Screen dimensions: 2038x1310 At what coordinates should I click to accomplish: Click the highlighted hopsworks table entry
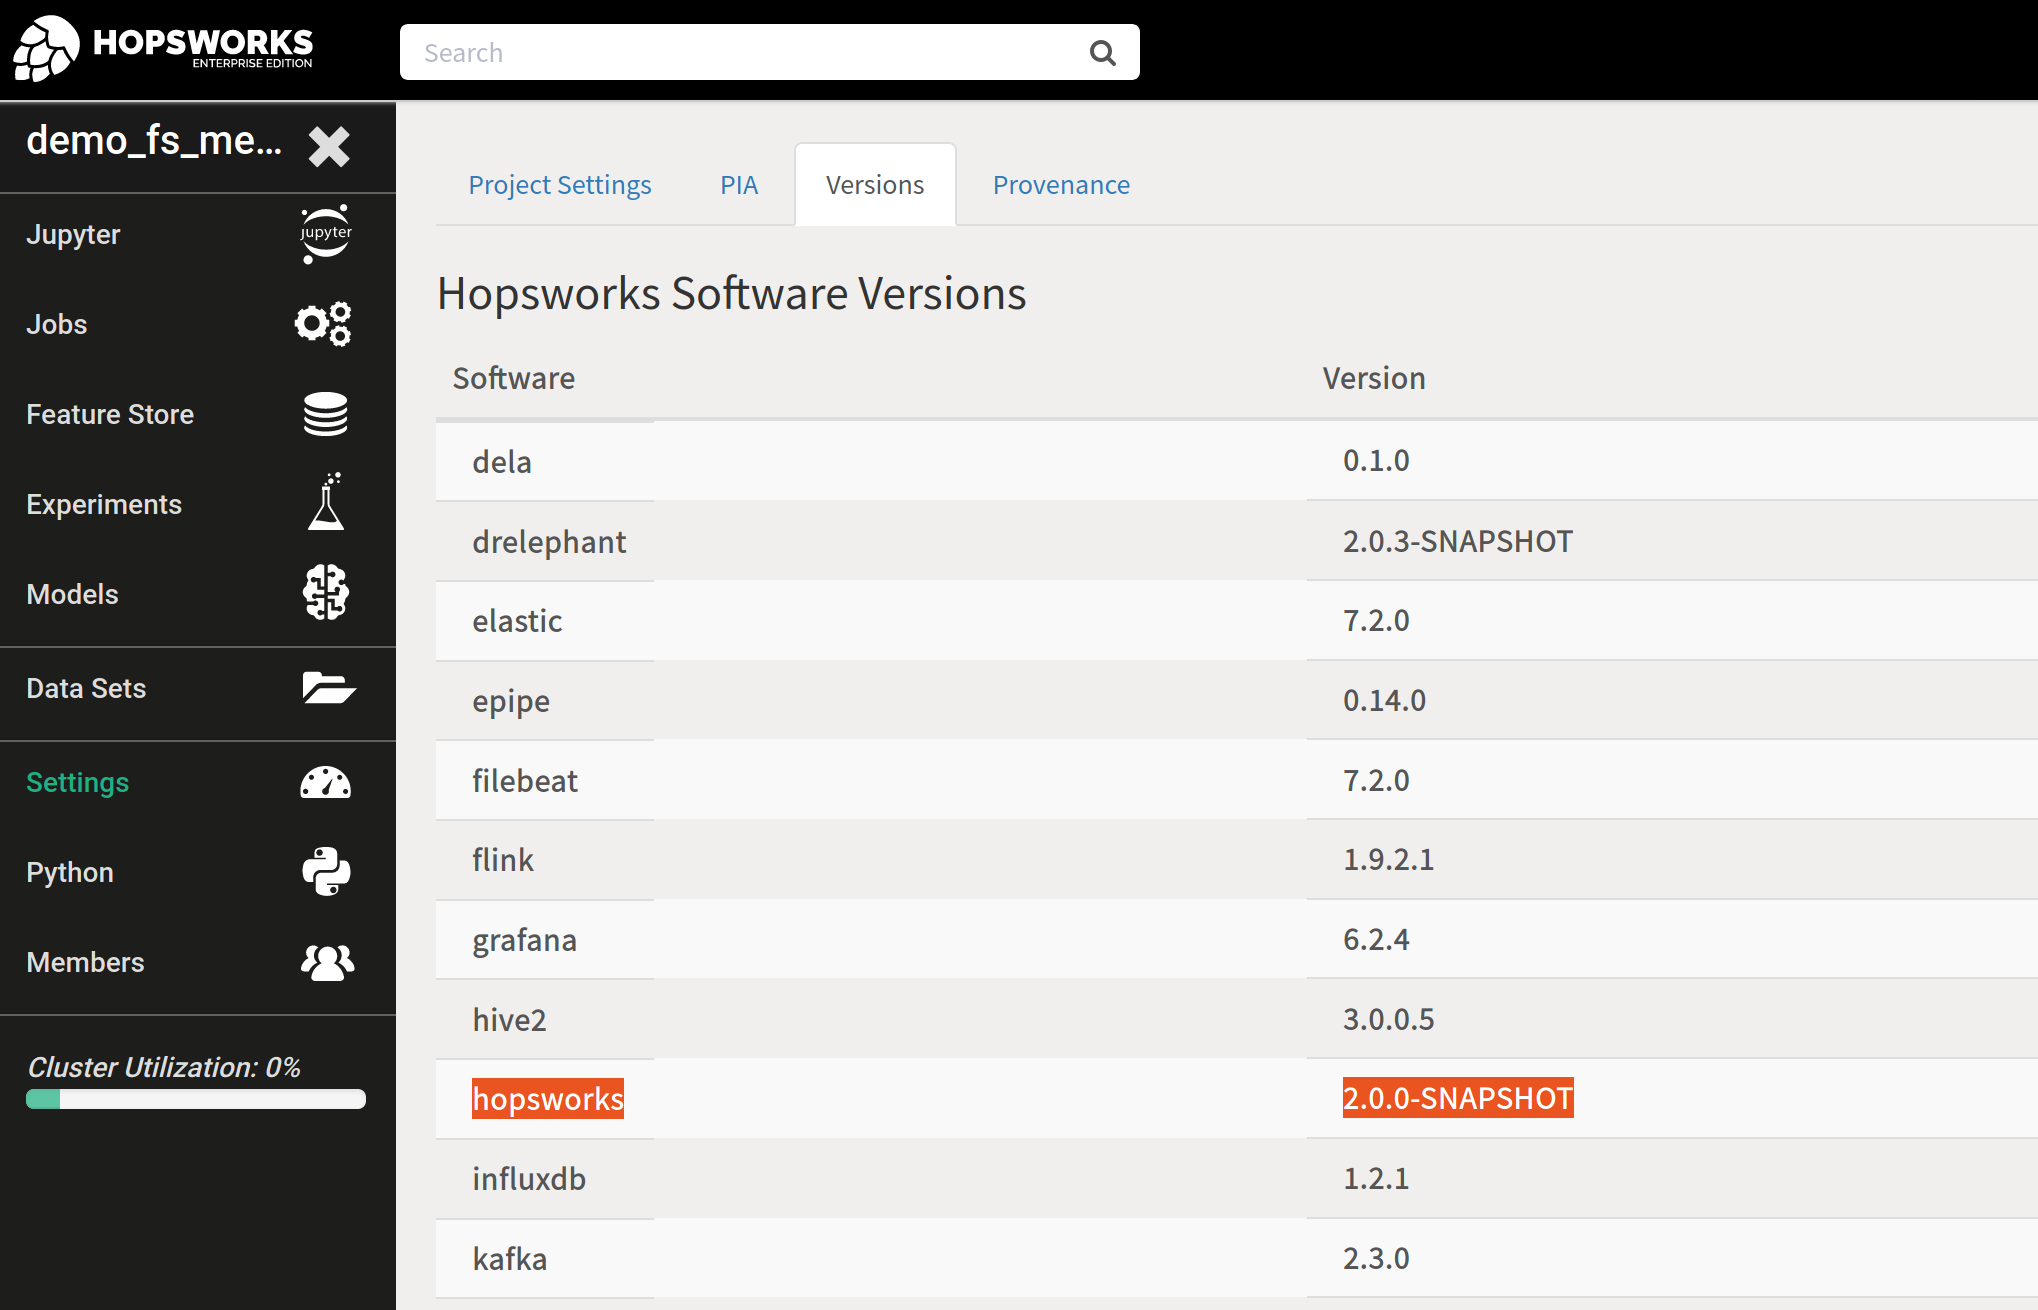547,1099
